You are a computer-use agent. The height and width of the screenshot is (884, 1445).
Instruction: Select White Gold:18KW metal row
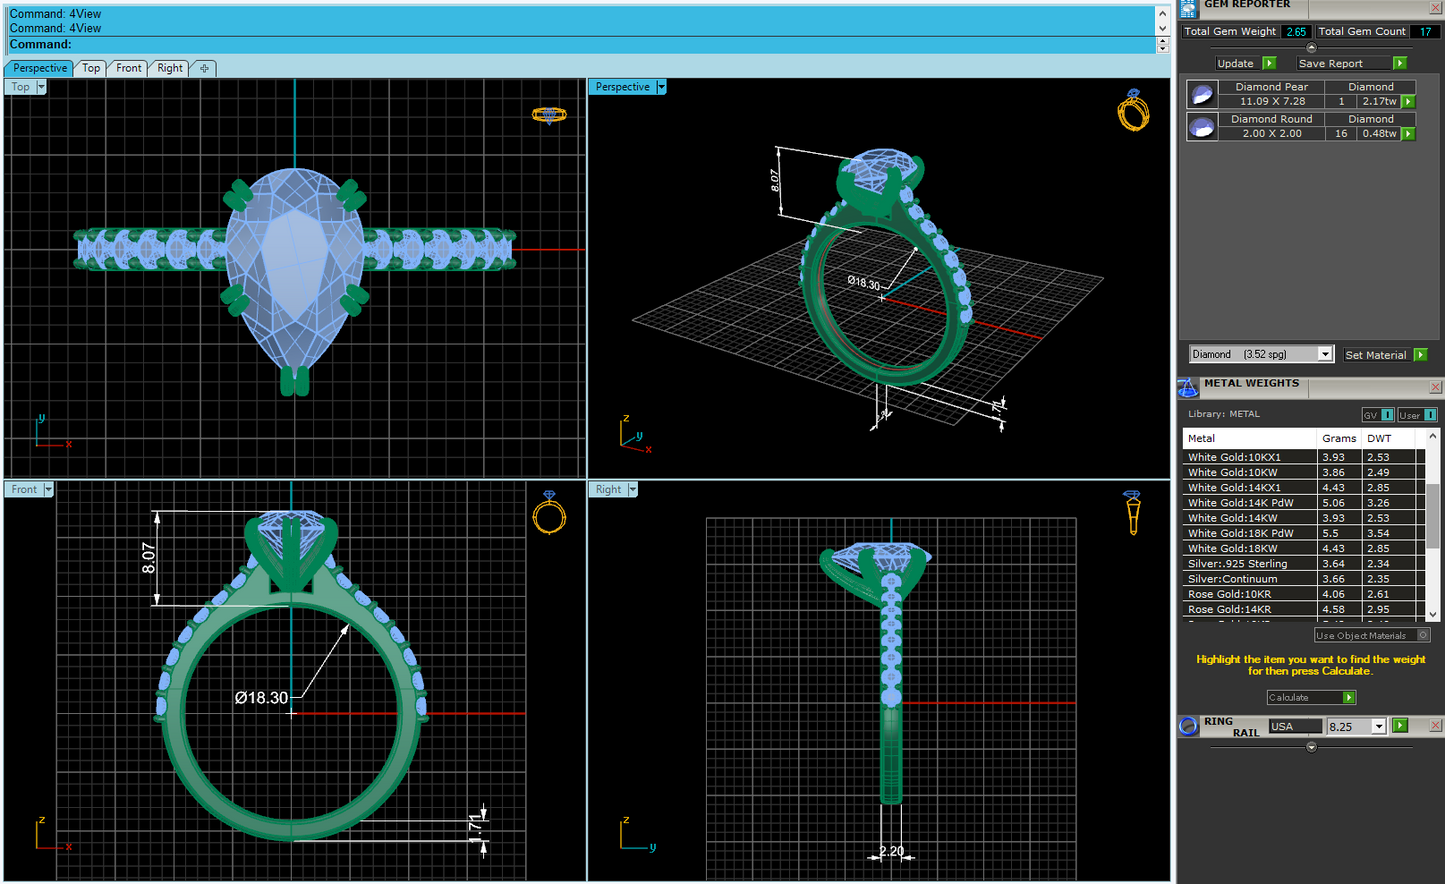click(x=1304, y=548)
